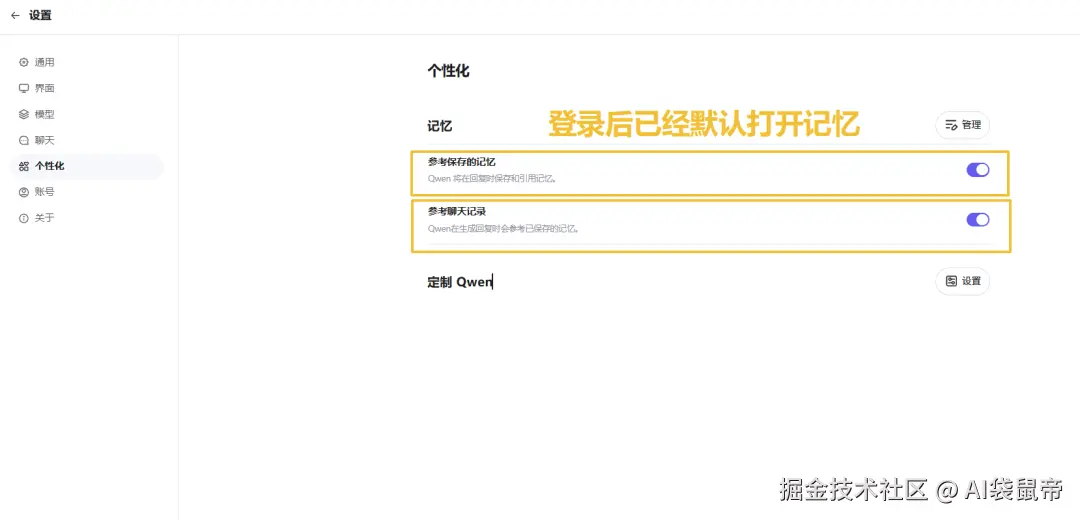Image resolution: width=1080 pixels, height=520 pixels.
Task: Select the 个性化 settings section
Action: [x=87, y=166]
